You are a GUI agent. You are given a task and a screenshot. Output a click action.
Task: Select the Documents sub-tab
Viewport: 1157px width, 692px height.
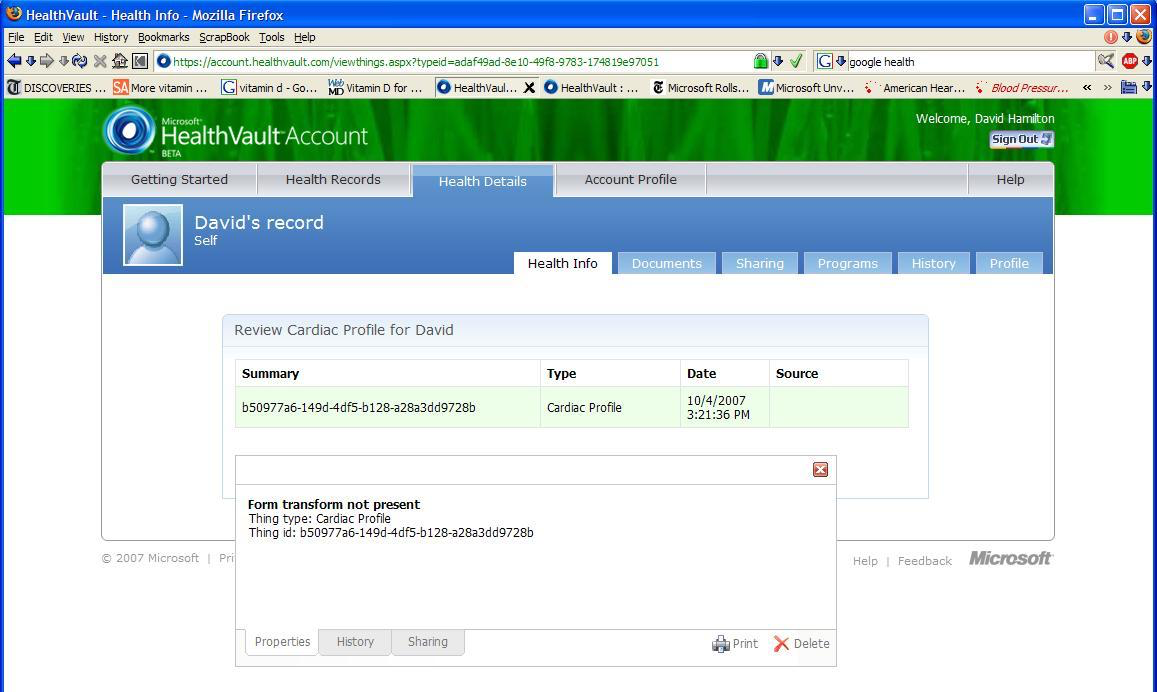point(666,263)
